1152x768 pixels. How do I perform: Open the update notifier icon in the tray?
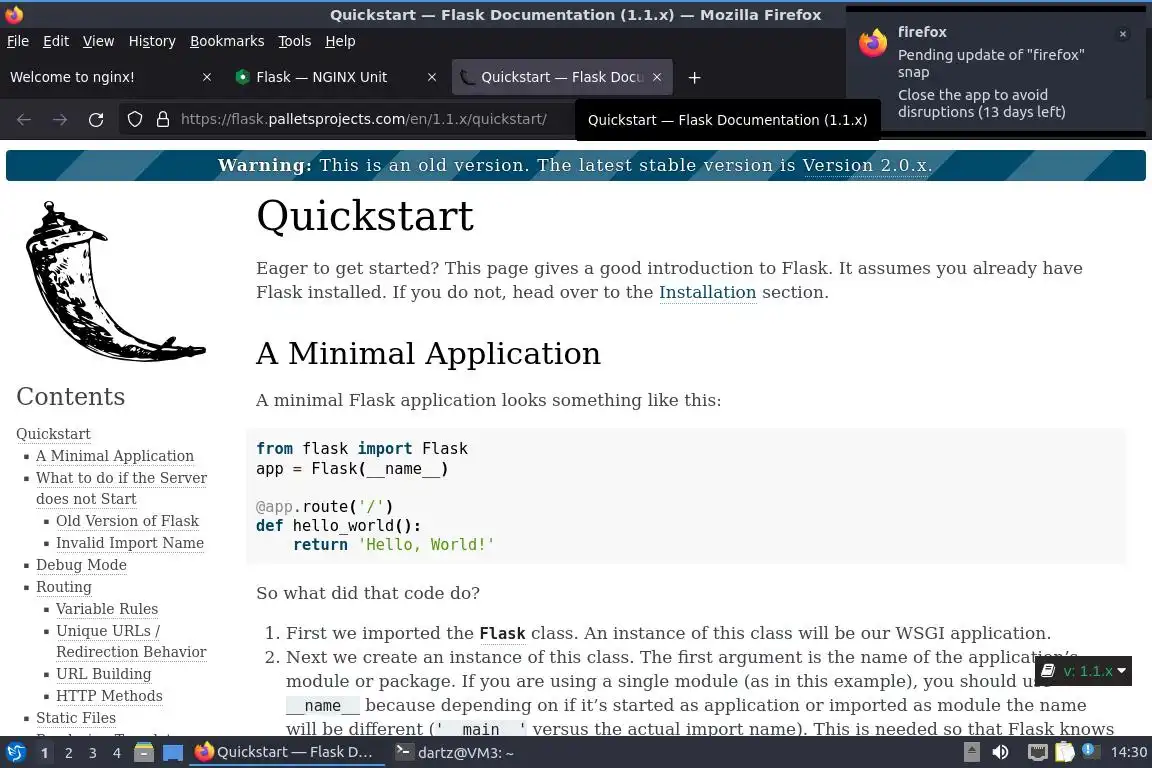[1090, 751]
